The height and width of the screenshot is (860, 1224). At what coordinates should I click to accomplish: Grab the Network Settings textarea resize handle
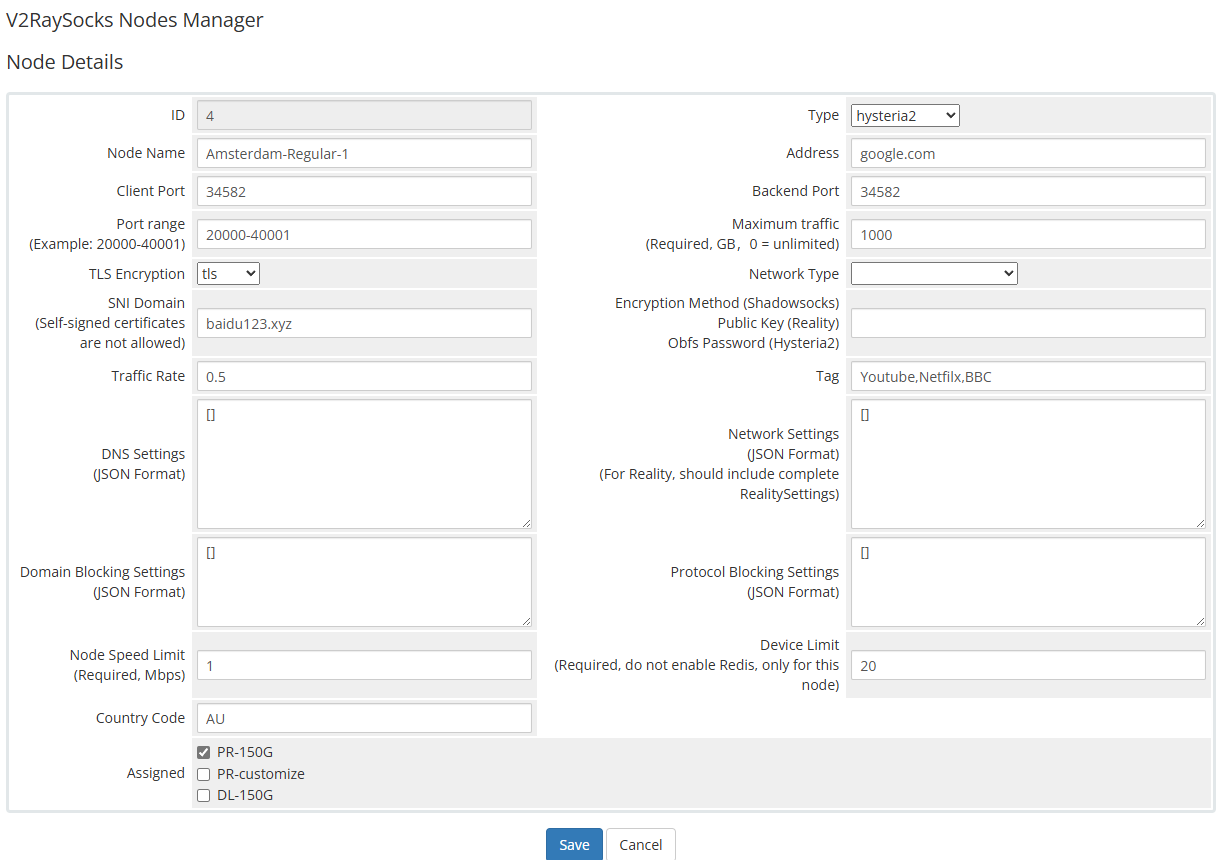coord(1200,523)
